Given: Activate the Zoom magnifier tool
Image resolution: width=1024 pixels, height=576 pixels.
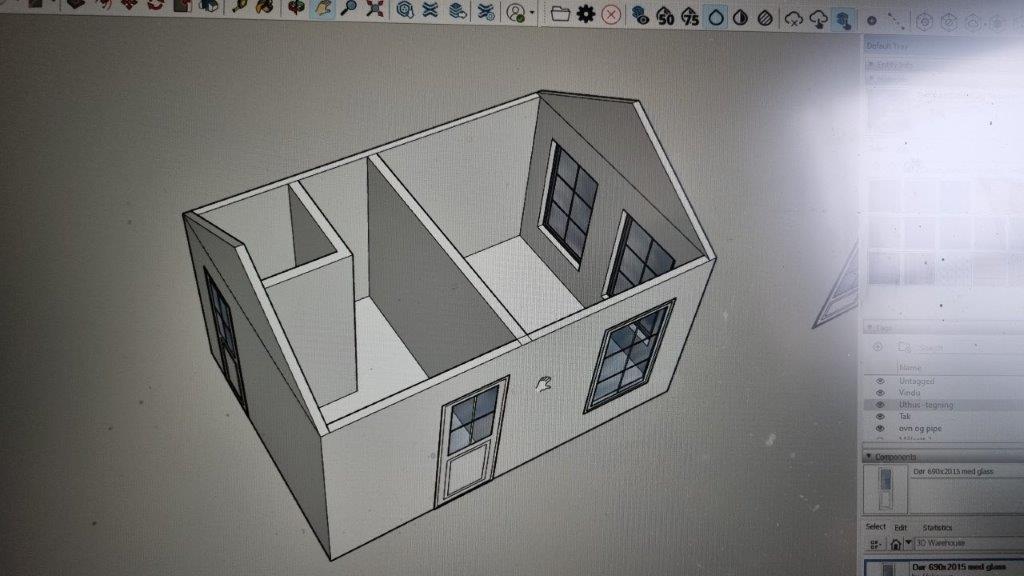Looking at the screenshot, I should point(349,9).
